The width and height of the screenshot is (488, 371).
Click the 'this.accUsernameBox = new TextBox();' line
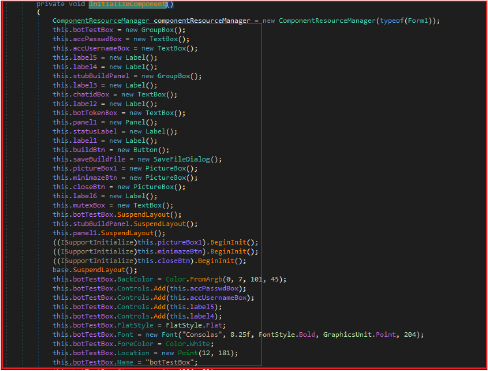tap(125, 48)
